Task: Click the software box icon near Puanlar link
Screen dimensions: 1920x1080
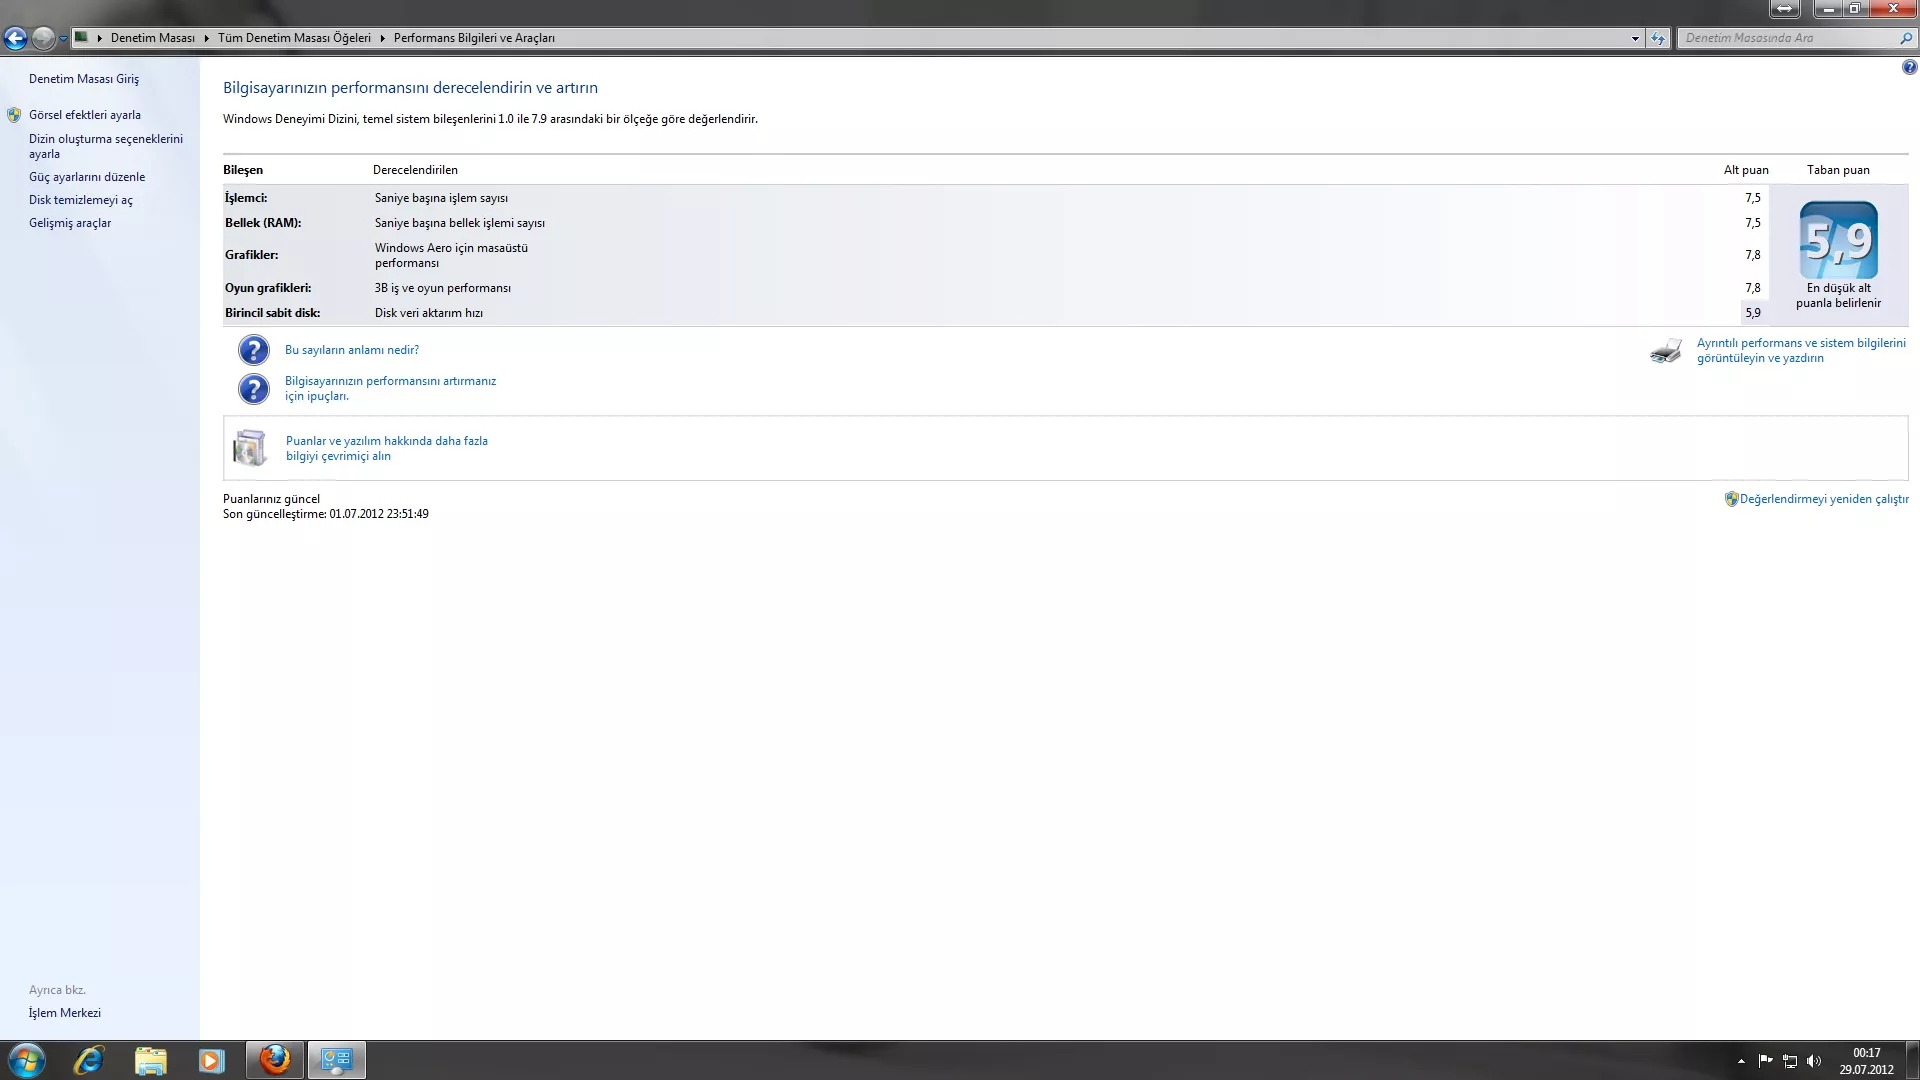Action: tap(250, 448)
